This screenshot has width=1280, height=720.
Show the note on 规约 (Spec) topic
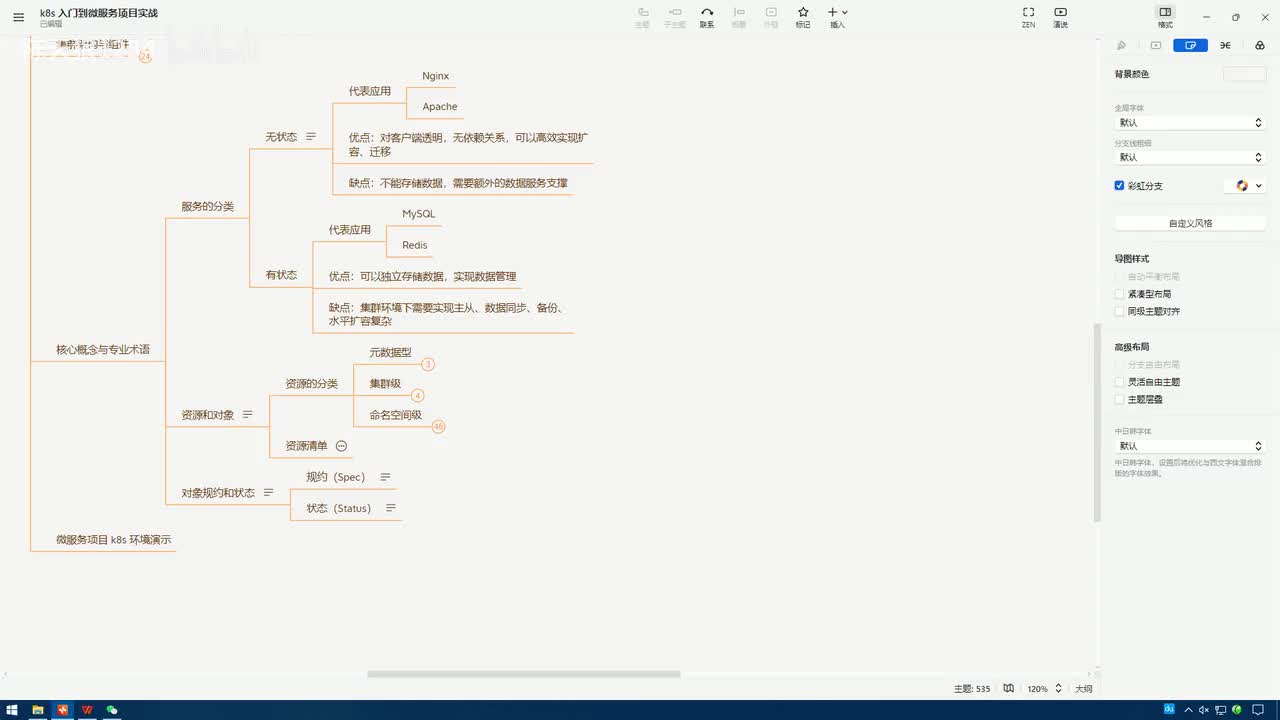tap(385, 477)
